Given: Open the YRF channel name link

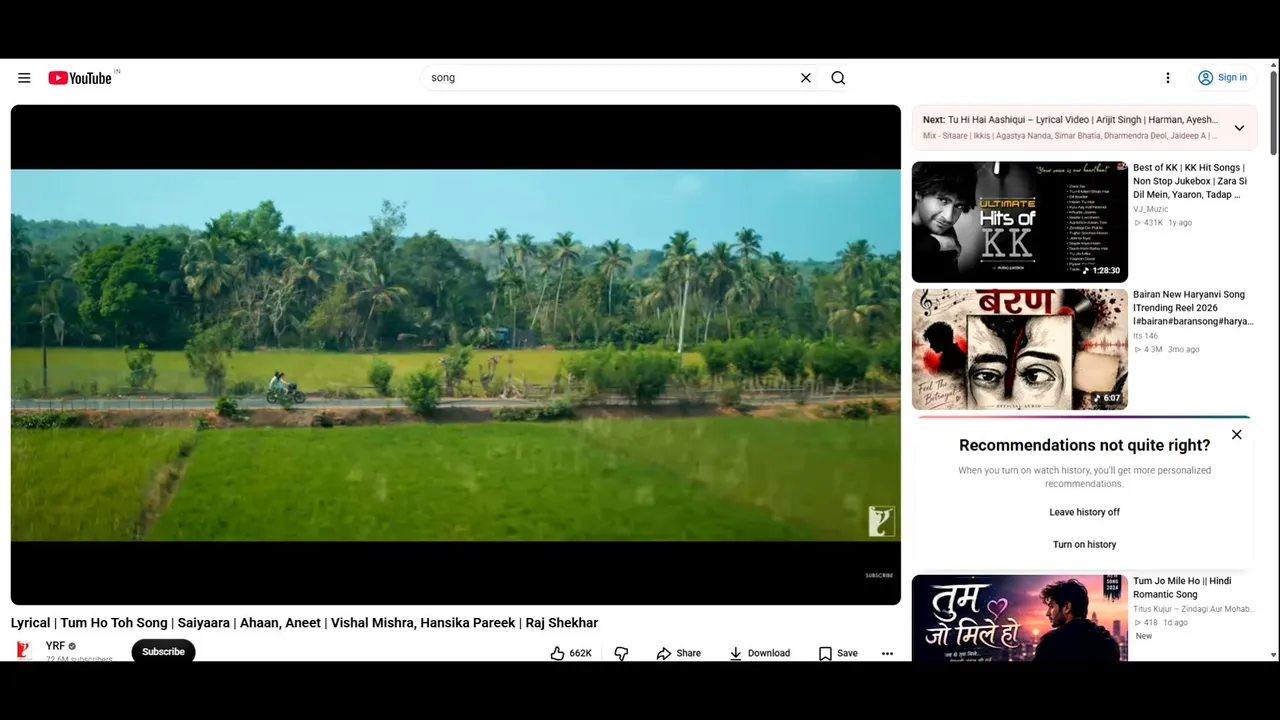Looking at the screenshot, I should (x=55, y=646).
